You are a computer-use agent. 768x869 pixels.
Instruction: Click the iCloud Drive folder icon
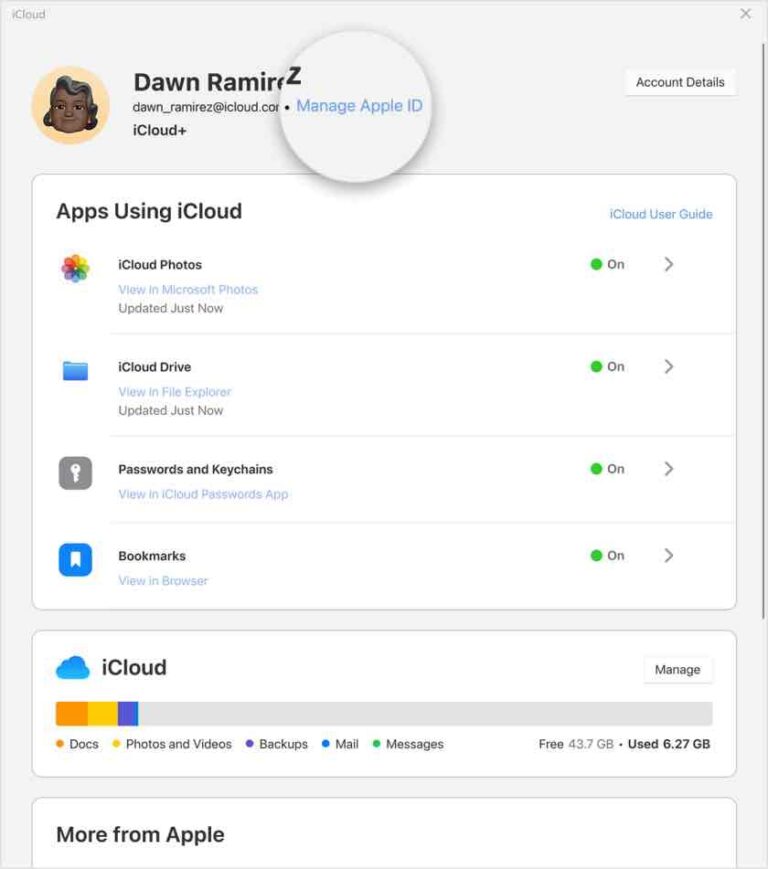[x=75, y=371]
